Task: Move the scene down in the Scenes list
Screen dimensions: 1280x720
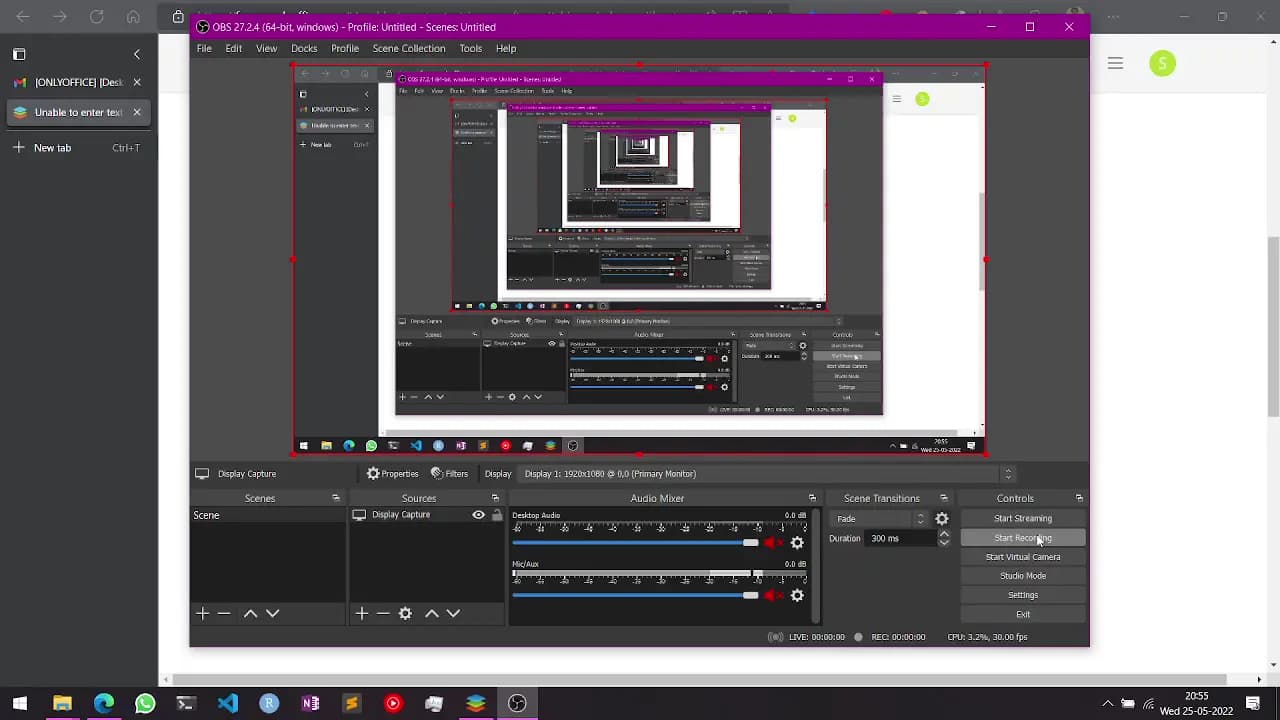Action: (272, 613)
